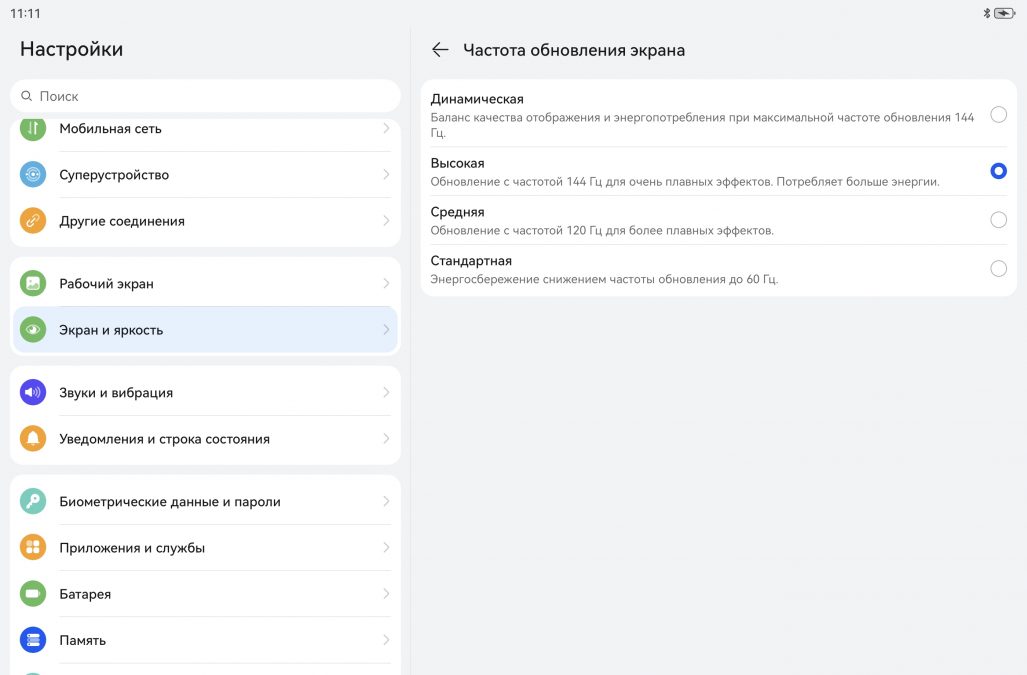Click the Поиск settings search field
This screenshot has width=1027, height=675.
coord(205,96)
